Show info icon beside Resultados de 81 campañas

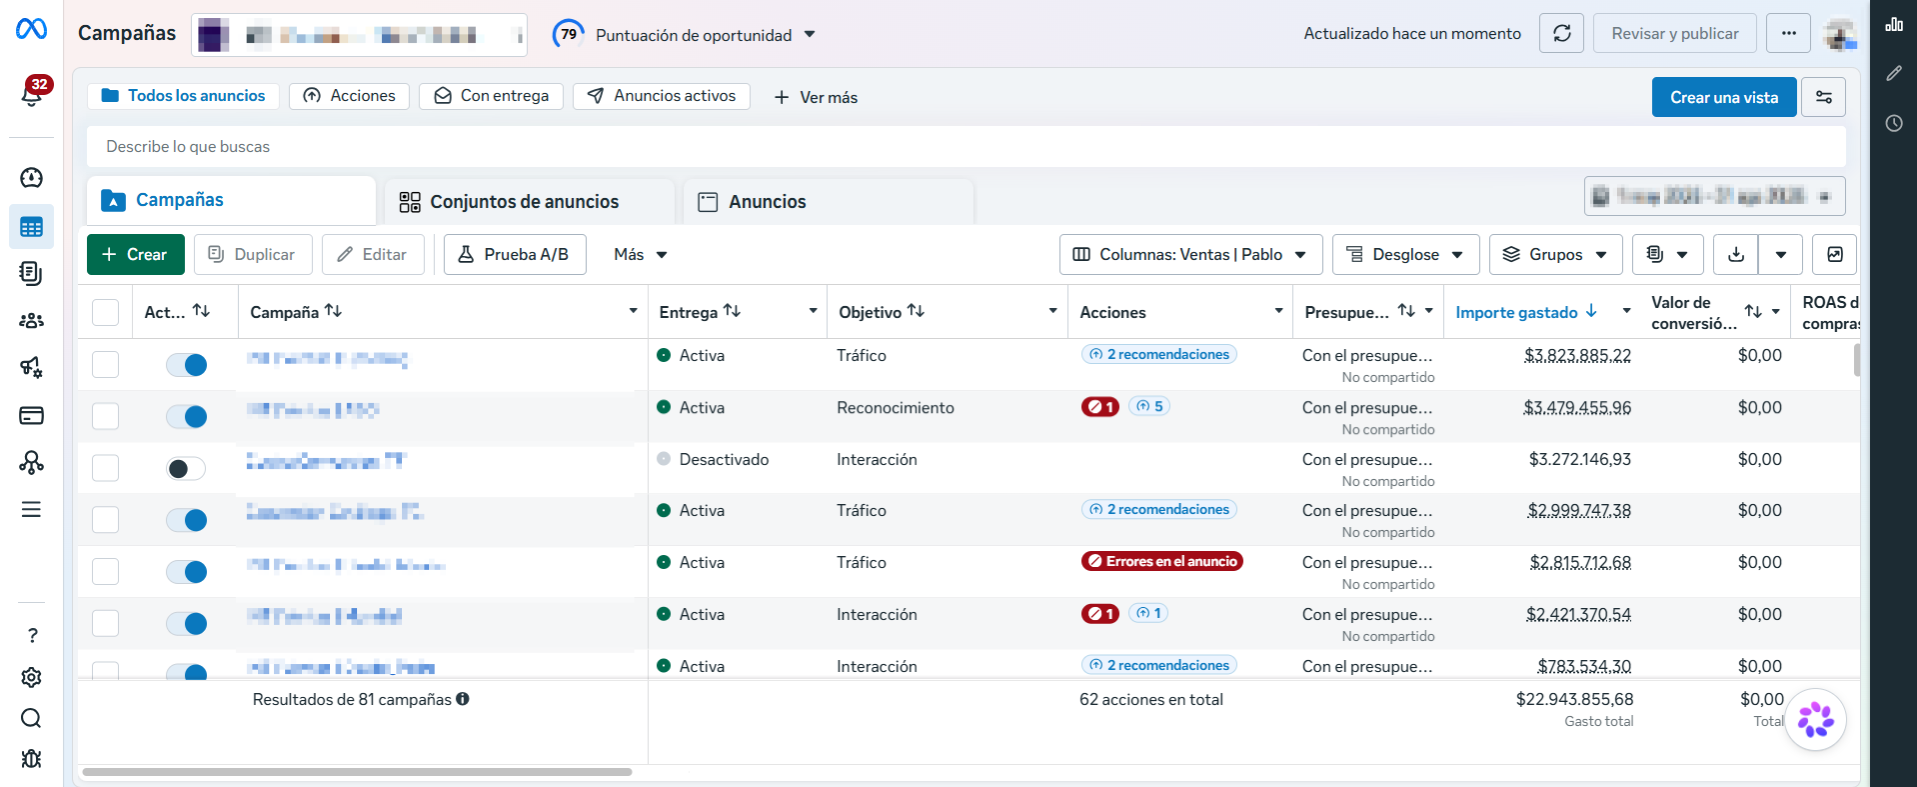tap(463, 699)
